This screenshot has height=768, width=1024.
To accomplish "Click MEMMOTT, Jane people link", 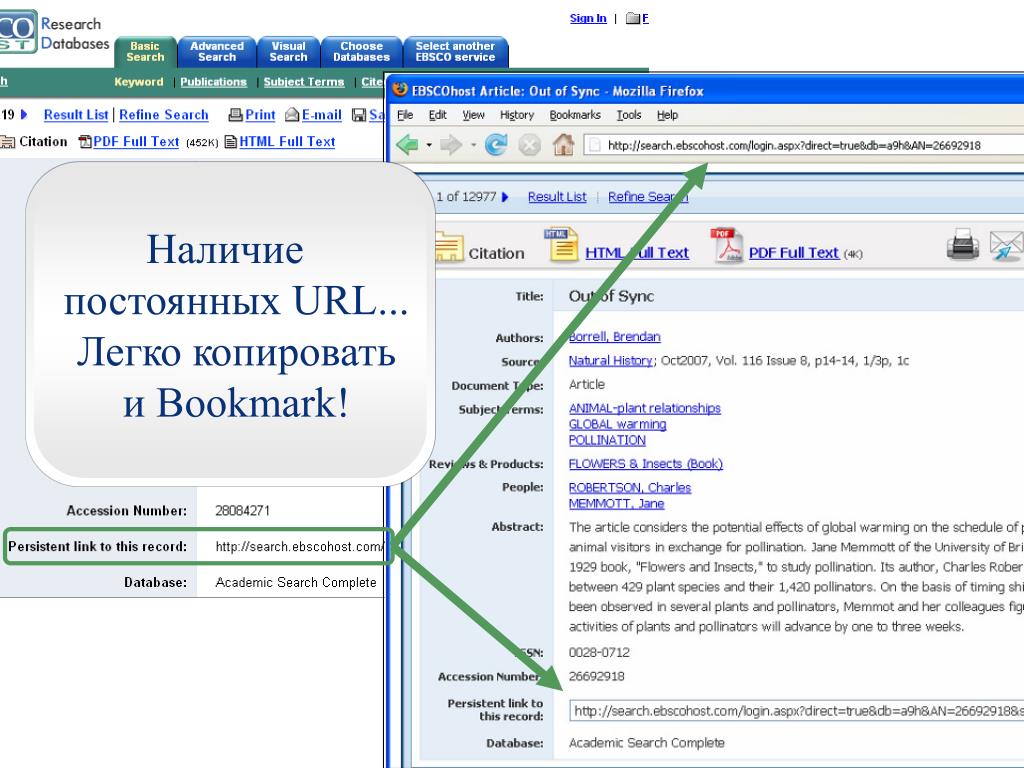I will point(616,504).
